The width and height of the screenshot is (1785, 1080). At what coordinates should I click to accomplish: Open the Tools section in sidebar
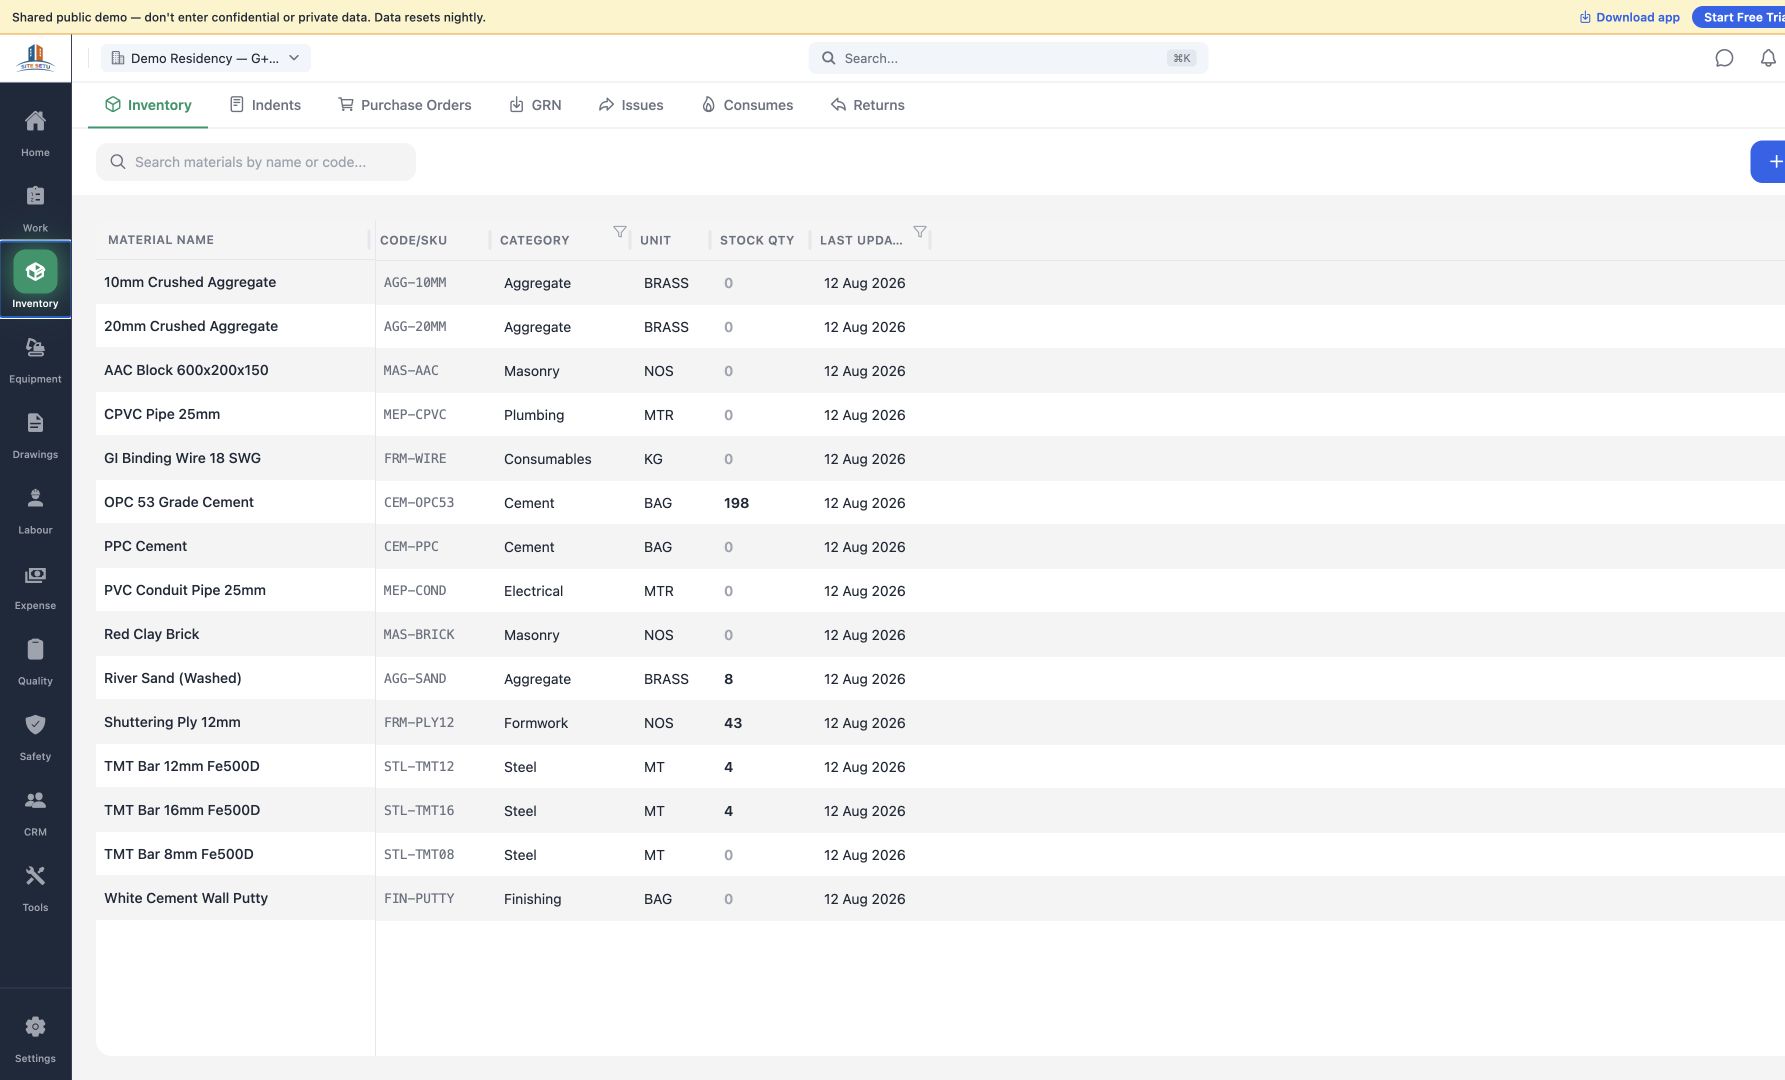pyautogui.click(x=35, y=888)
